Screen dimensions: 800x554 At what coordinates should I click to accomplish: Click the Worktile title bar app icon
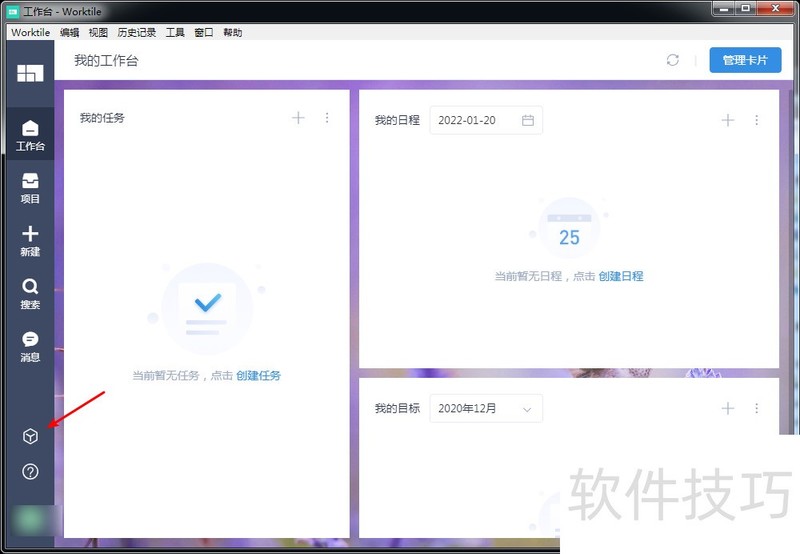[x=13, y=11]
